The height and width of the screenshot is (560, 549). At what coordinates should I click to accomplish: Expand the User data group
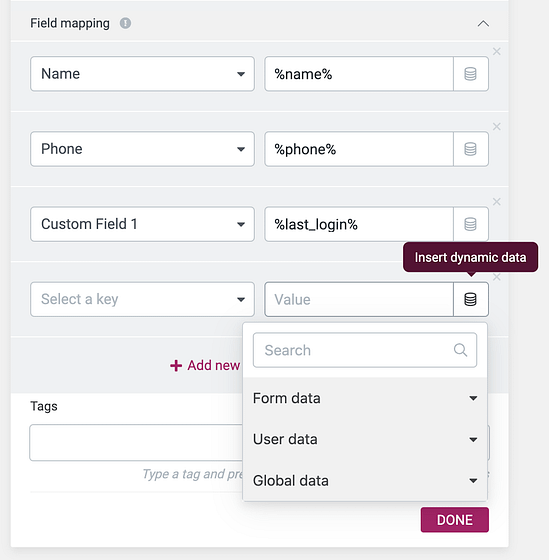coord(365,439)
